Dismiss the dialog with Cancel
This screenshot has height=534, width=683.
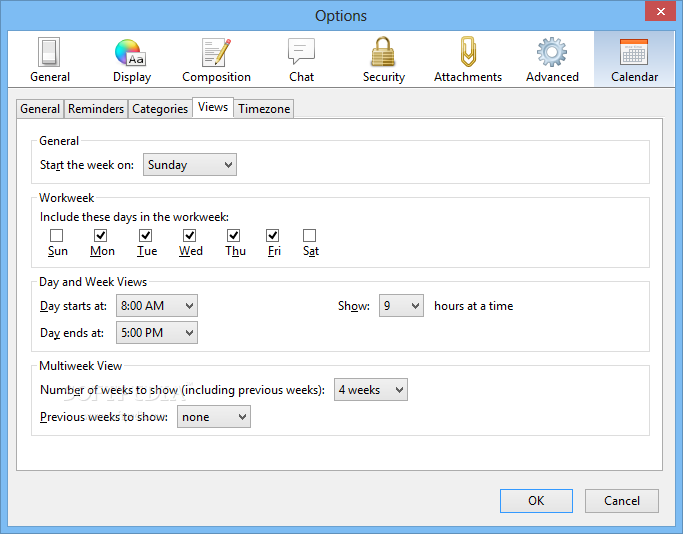[622, 501]
